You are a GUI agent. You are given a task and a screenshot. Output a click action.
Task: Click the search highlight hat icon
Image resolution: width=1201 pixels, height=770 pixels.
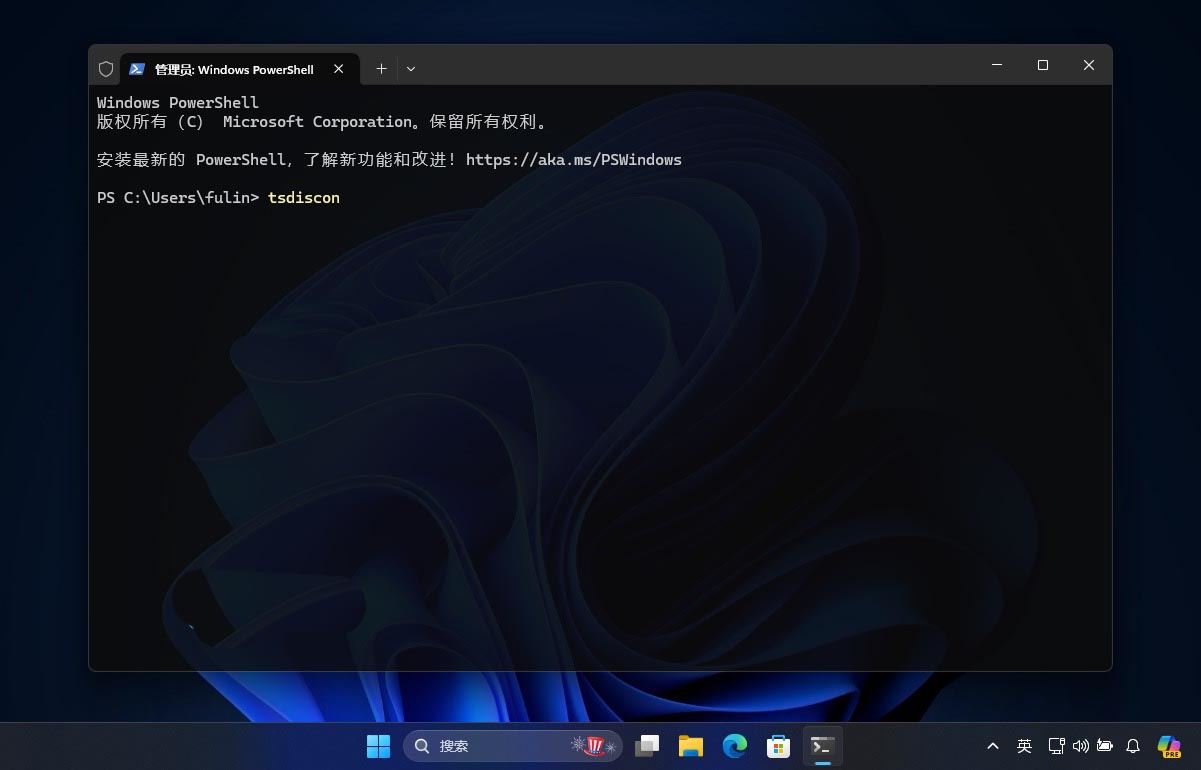point(594,746)
